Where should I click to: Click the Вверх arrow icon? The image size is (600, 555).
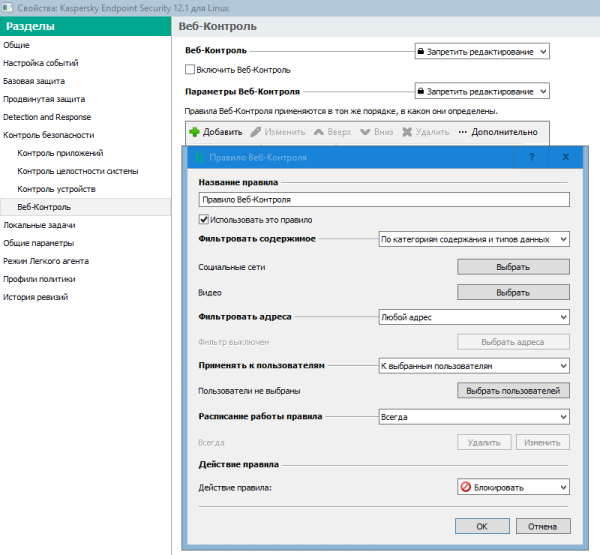[318, 132]
